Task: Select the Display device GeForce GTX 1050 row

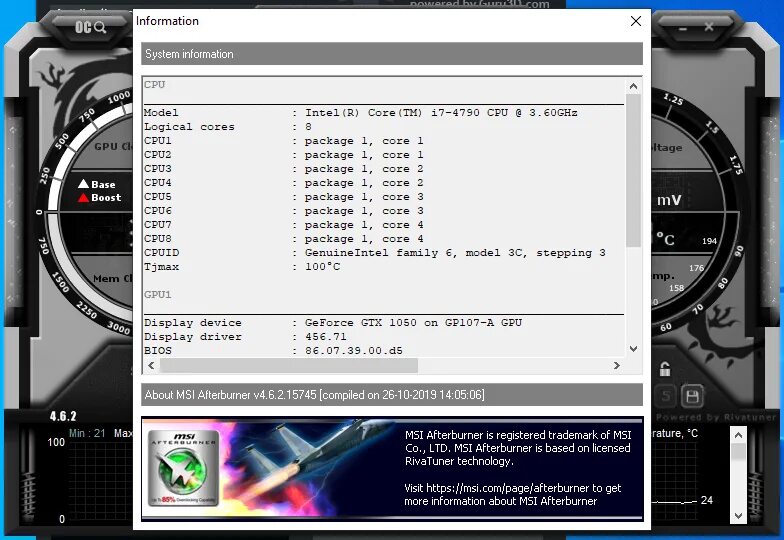Action: tap(333, 323)
